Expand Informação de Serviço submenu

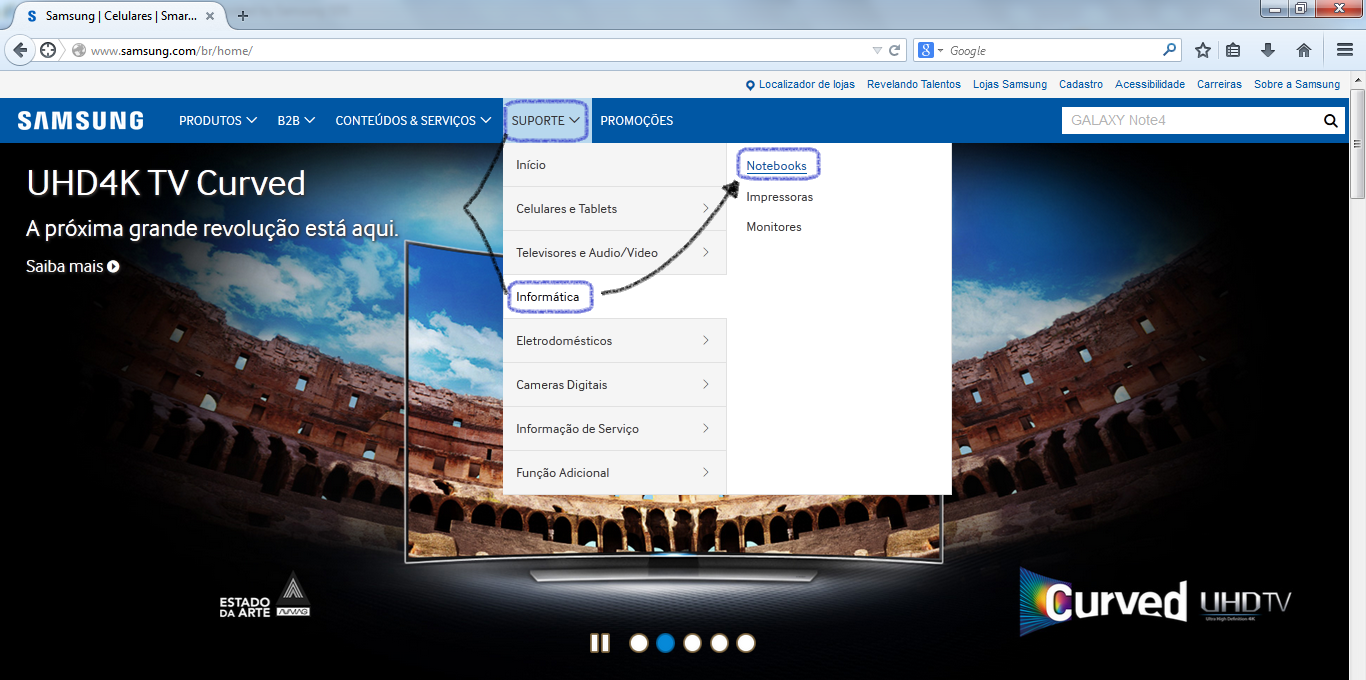click(x=615, y=429)
